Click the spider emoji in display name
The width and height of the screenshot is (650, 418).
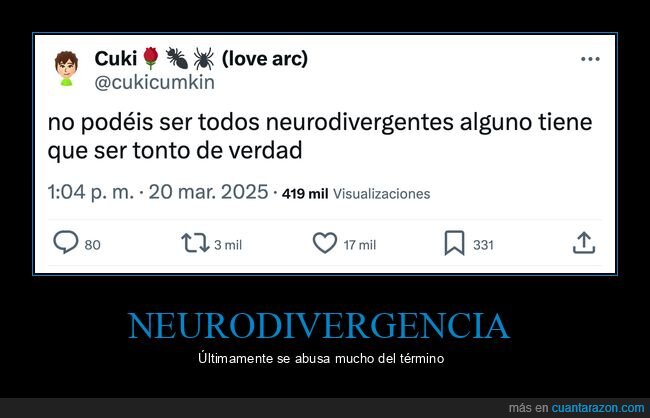pos(204,58)
